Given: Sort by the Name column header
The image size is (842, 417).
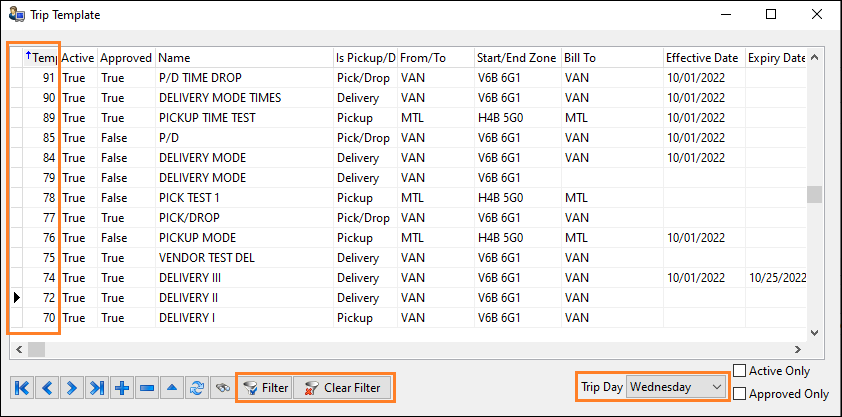Looking at the screenshot, I should tap(243, 58).
